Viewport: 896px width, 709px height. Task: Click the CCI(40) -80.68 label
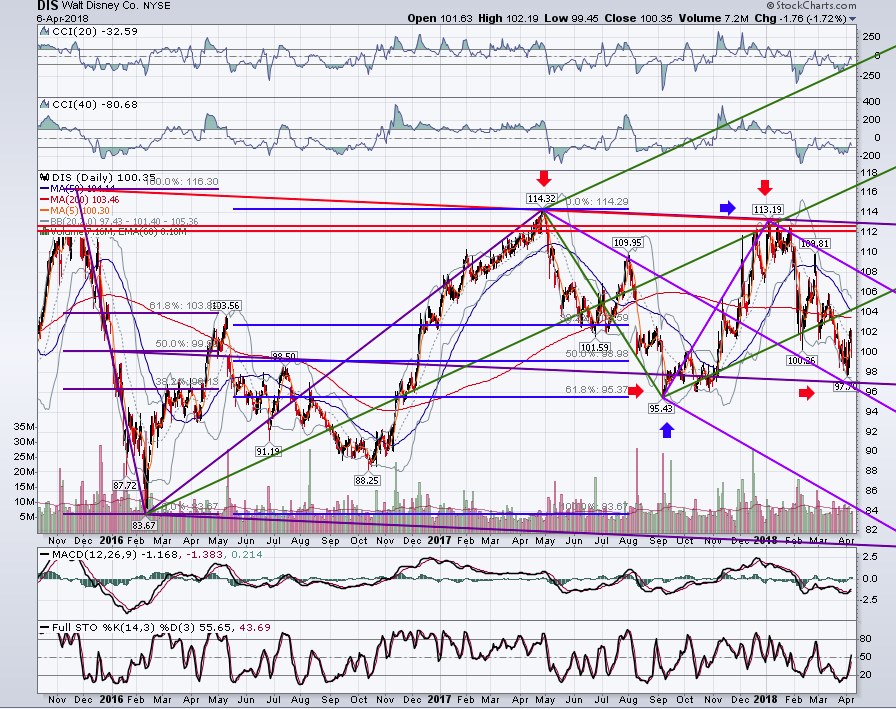coord(95,105)
